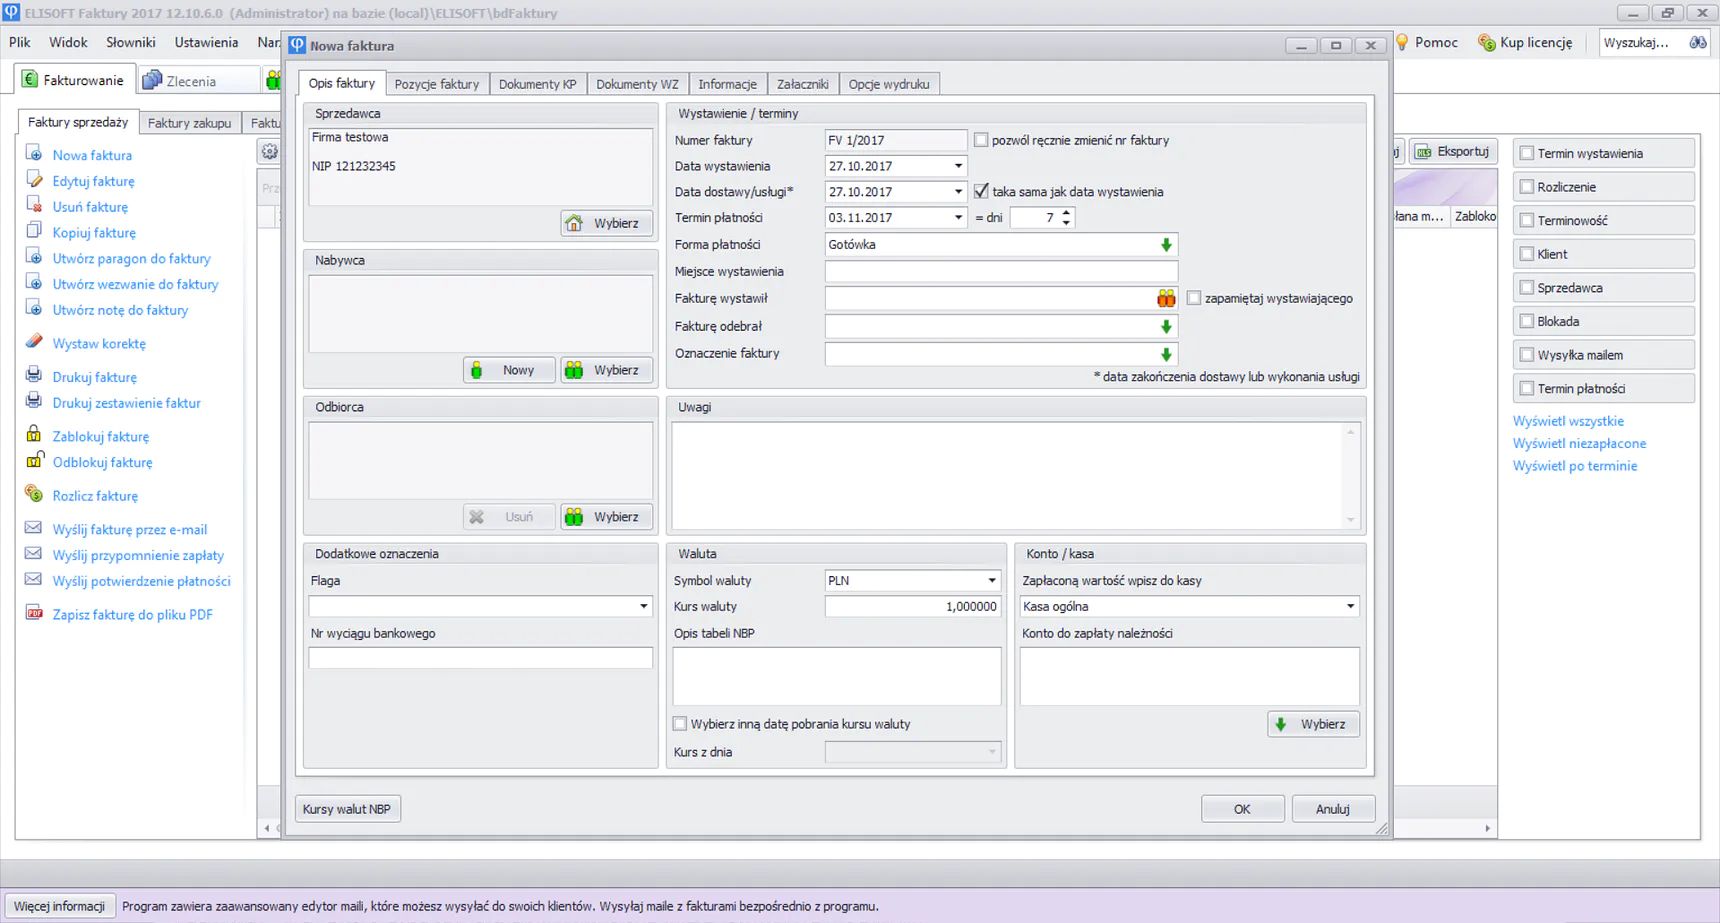
Task: Click the Zapisz fakturę do pliku PDF icon
Action: 34,614
